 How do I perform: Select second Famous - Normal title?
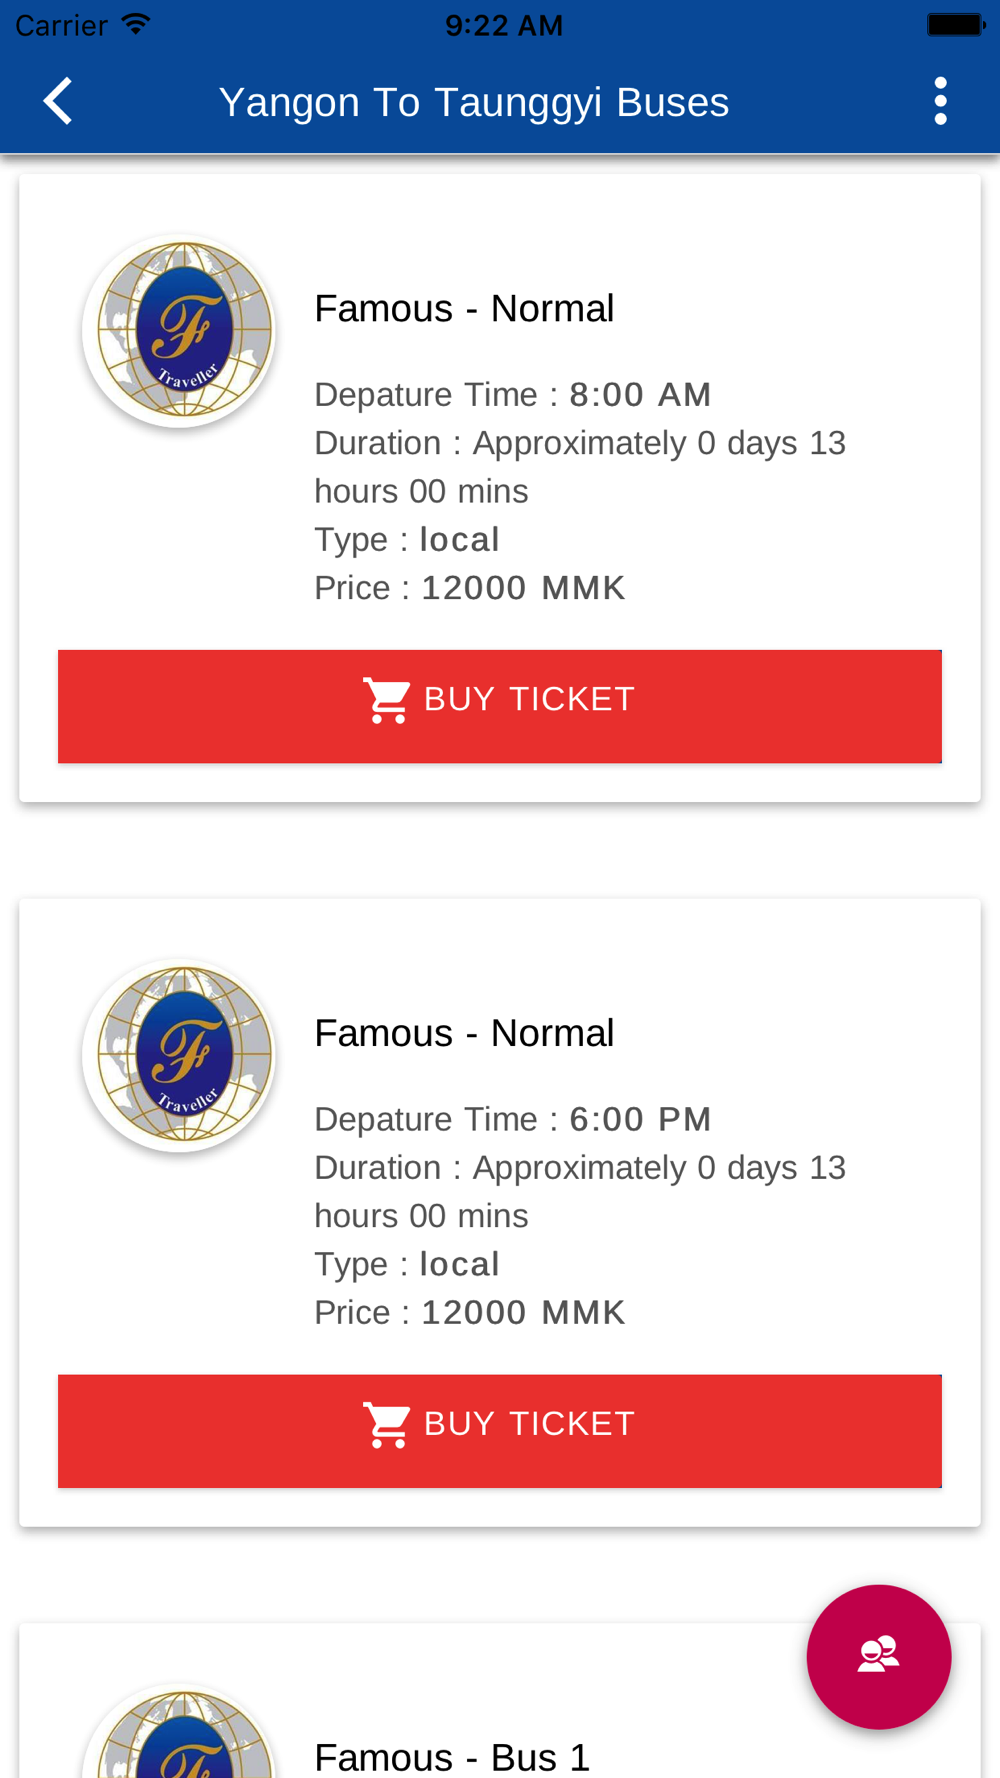pos(464,1033)
